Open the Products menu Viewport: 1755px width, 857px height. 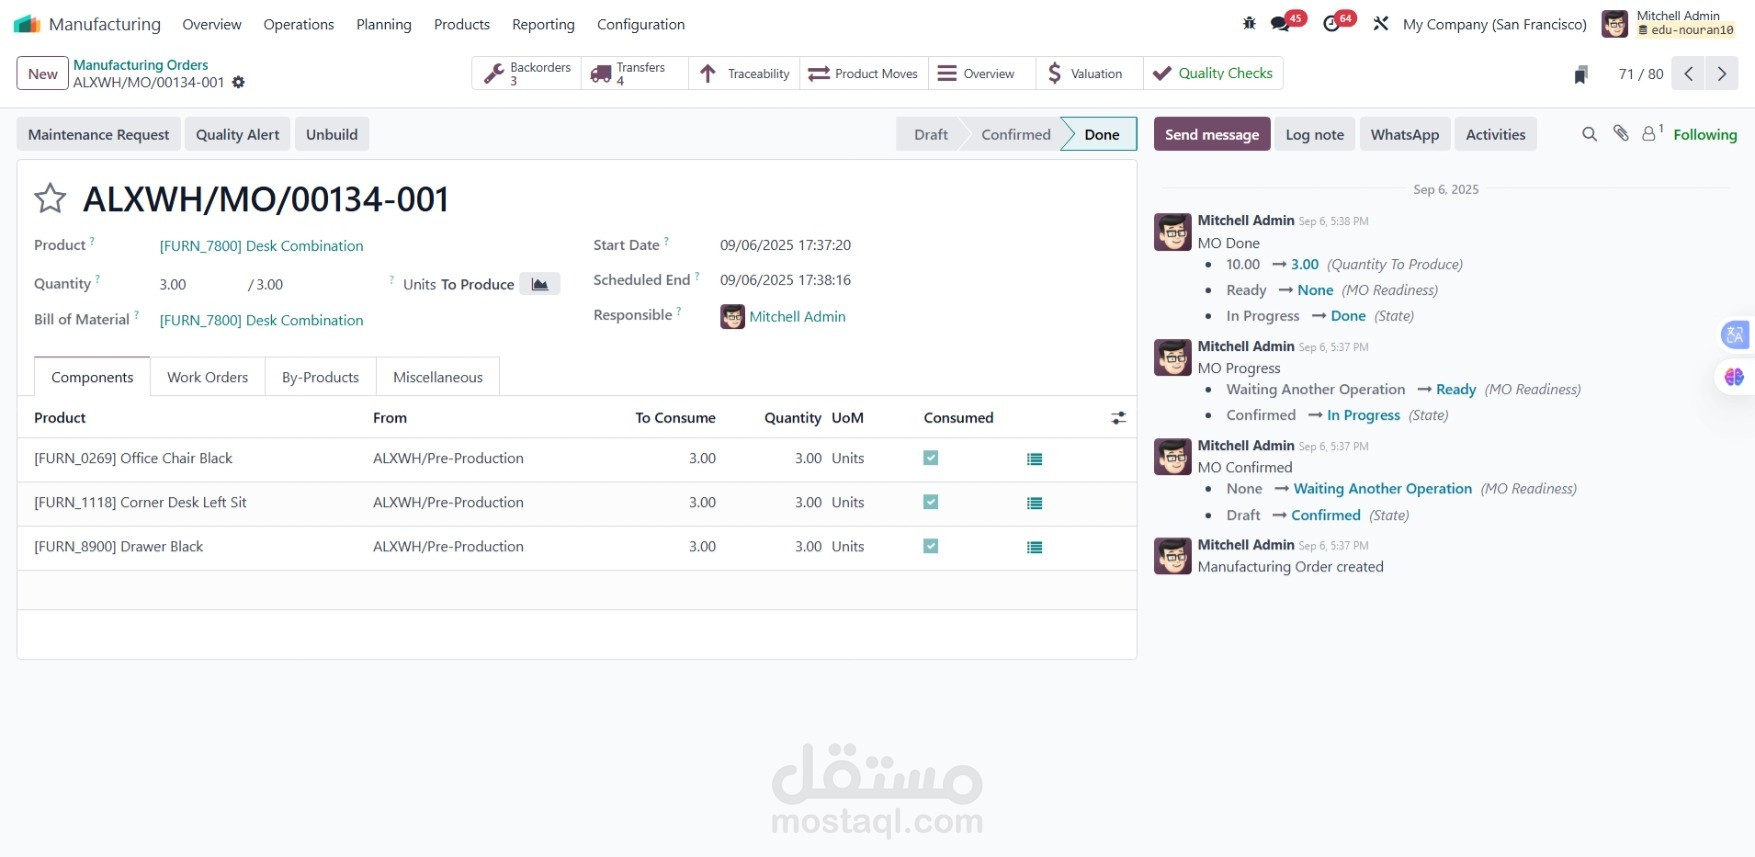462,24
